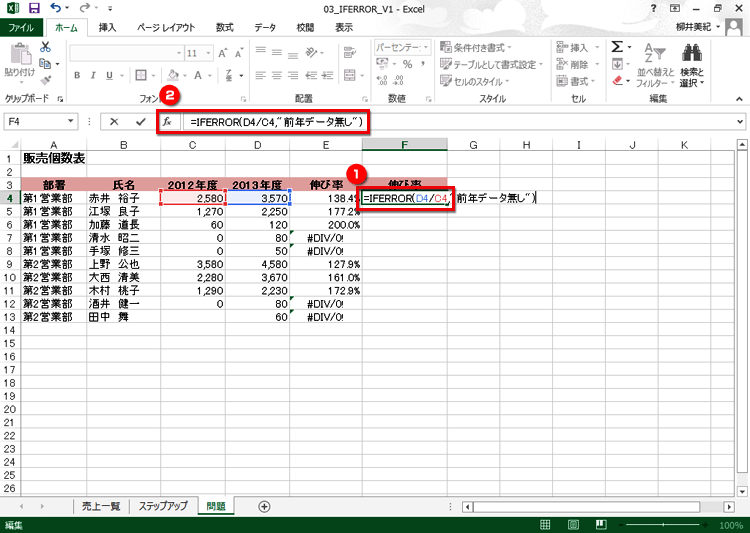Click Increase Indent icon
Viewport: 750px width, 533px height.
[x=328, y=75]
